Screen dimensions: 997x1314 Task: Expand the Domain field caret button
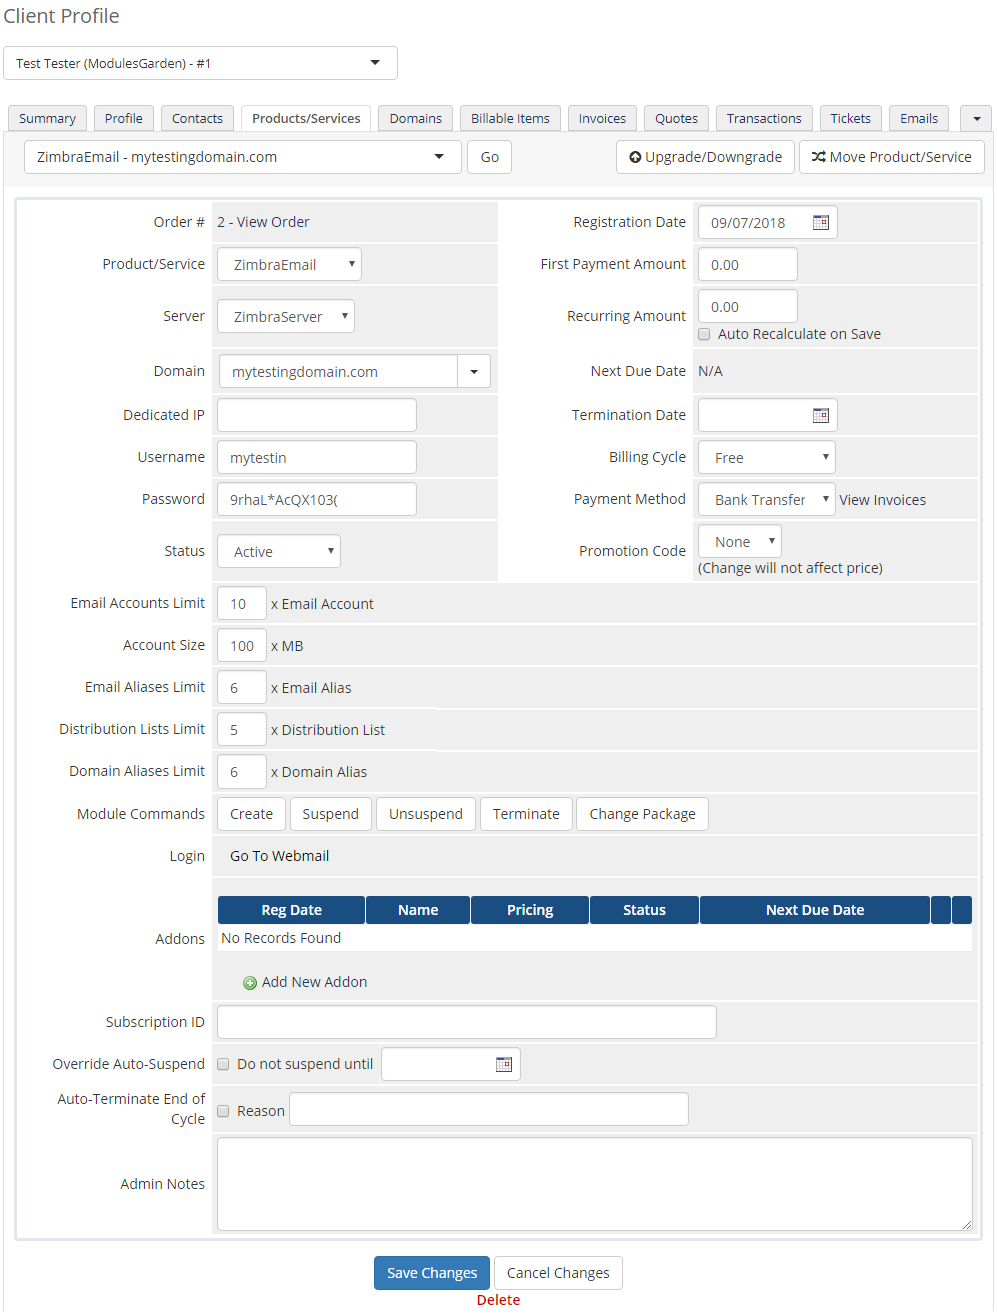pyautogui.click(x=474, y=371)
